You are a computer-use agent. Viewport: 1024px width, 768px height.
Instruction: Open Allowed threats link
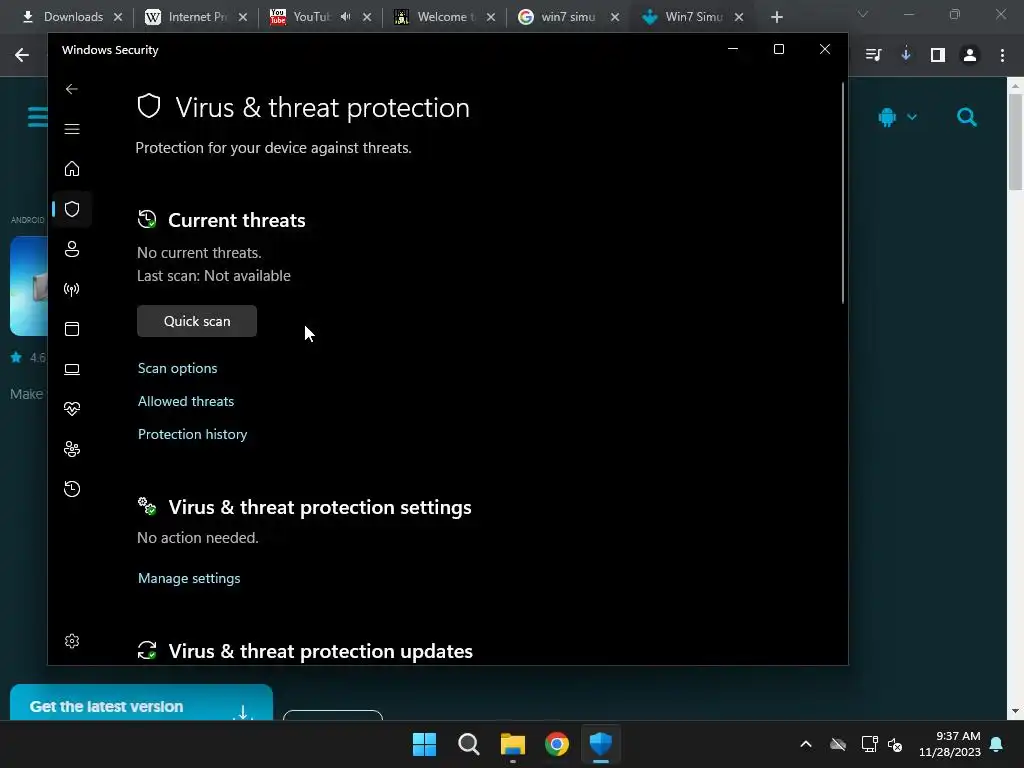(x=185, y=401)
